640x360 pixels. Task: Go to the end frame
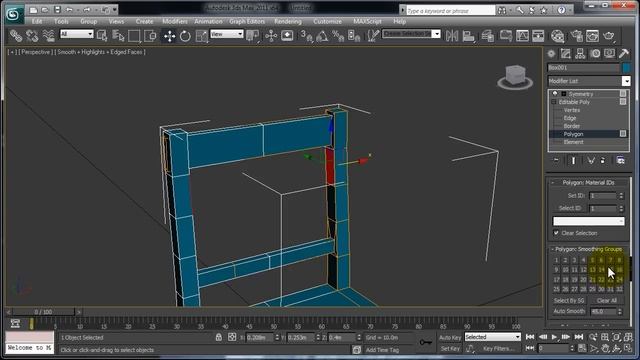[579, 337]
